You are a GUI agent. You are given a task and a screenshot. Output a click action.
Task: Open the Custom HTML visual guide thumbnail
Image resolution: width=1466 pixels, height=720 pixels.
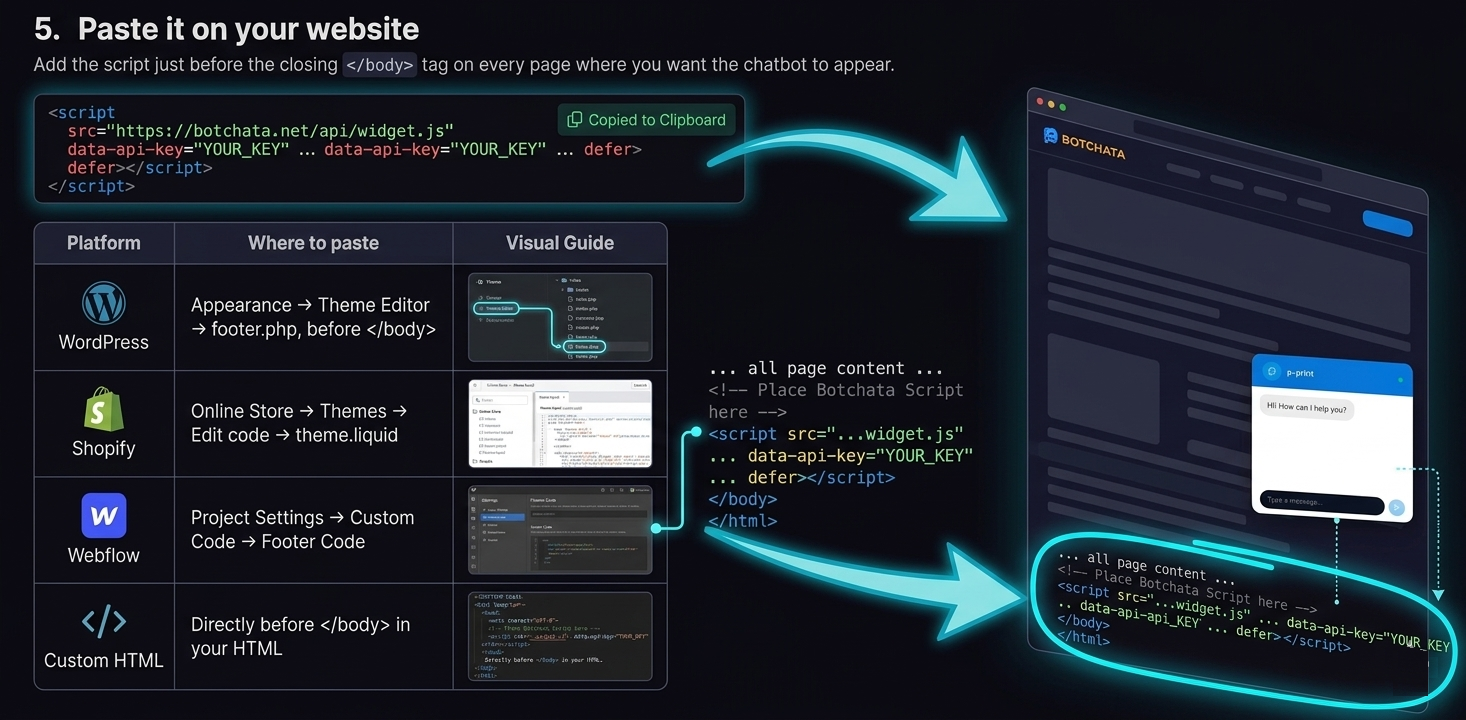pyautogui.click(x=560, y=636)
